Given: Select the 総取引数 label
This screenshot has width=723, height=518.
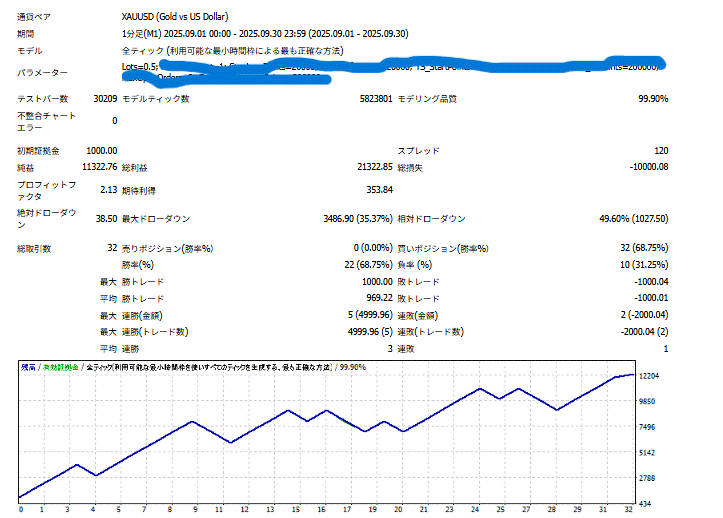Looking at the screenshot, I should (34, 249).
